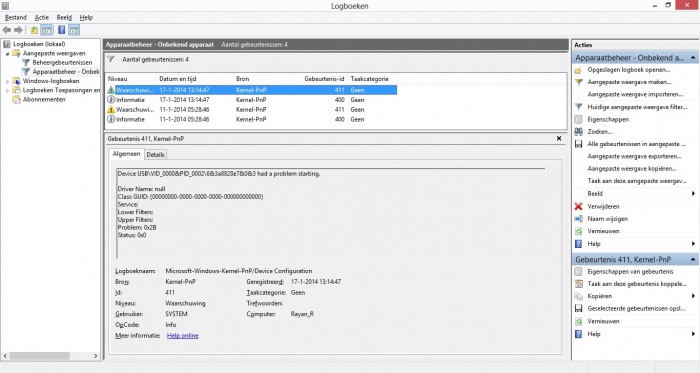Switch to the Details tab
700x373 pixels.
click(x=155, y=154)
